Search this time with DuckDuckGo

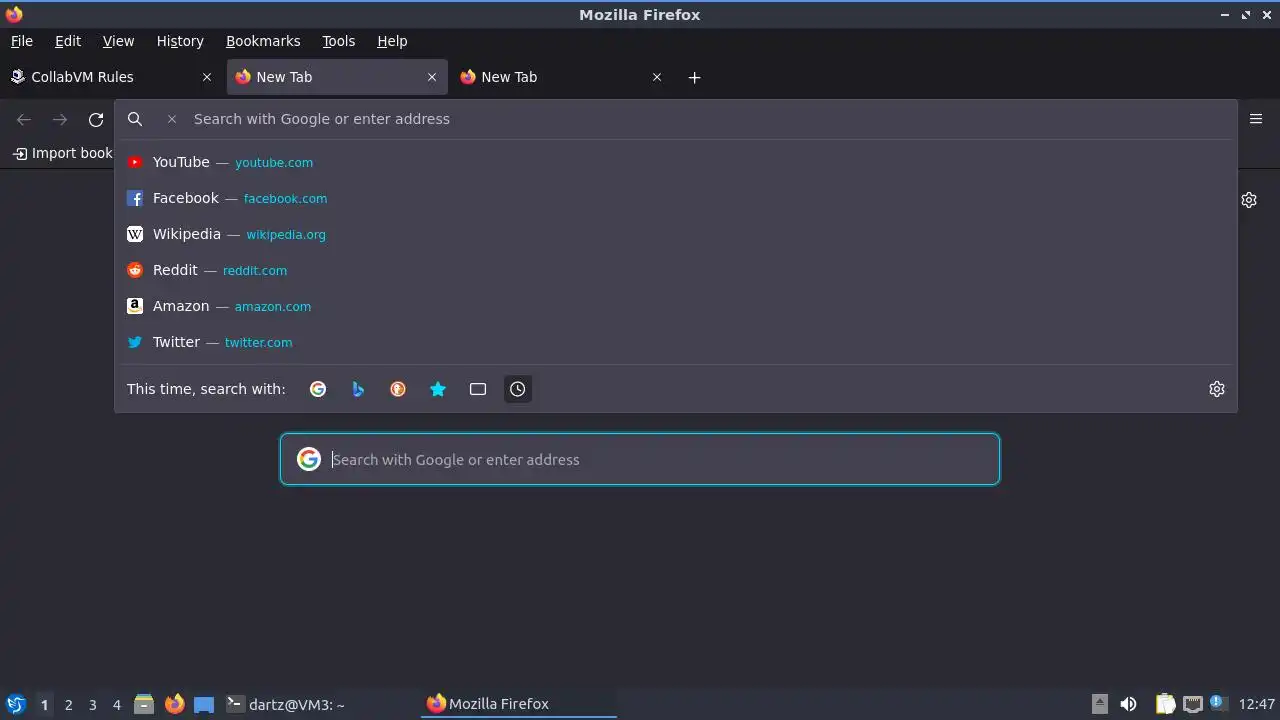coord(398,389)
